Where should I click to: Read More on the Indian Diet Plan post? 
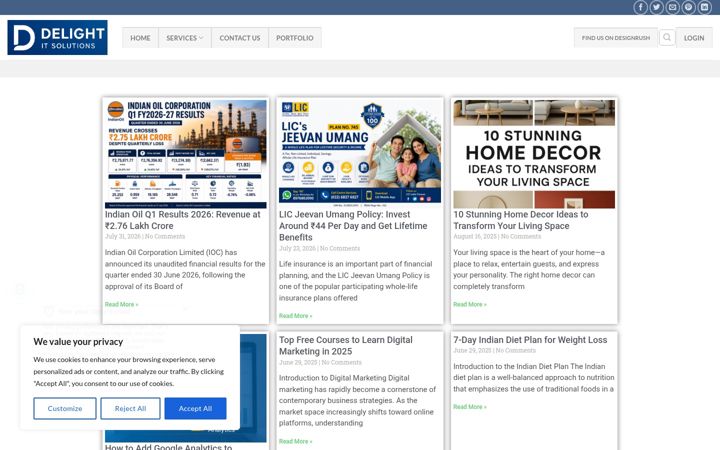(470, 407)
